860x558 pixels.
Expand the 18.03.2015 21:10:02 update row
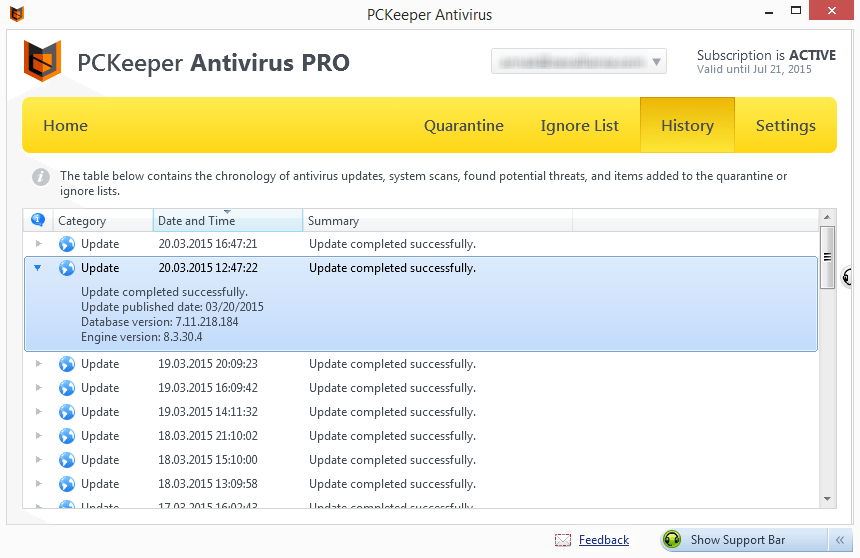coord(38,436)
